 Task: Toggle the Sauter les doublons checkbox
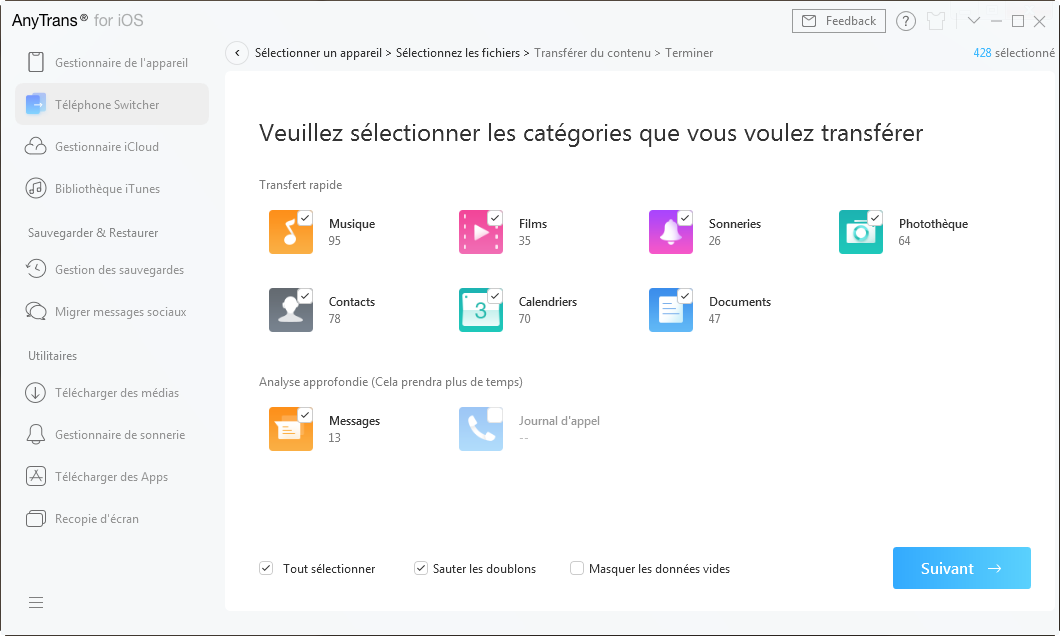click(x=421, y=568)
